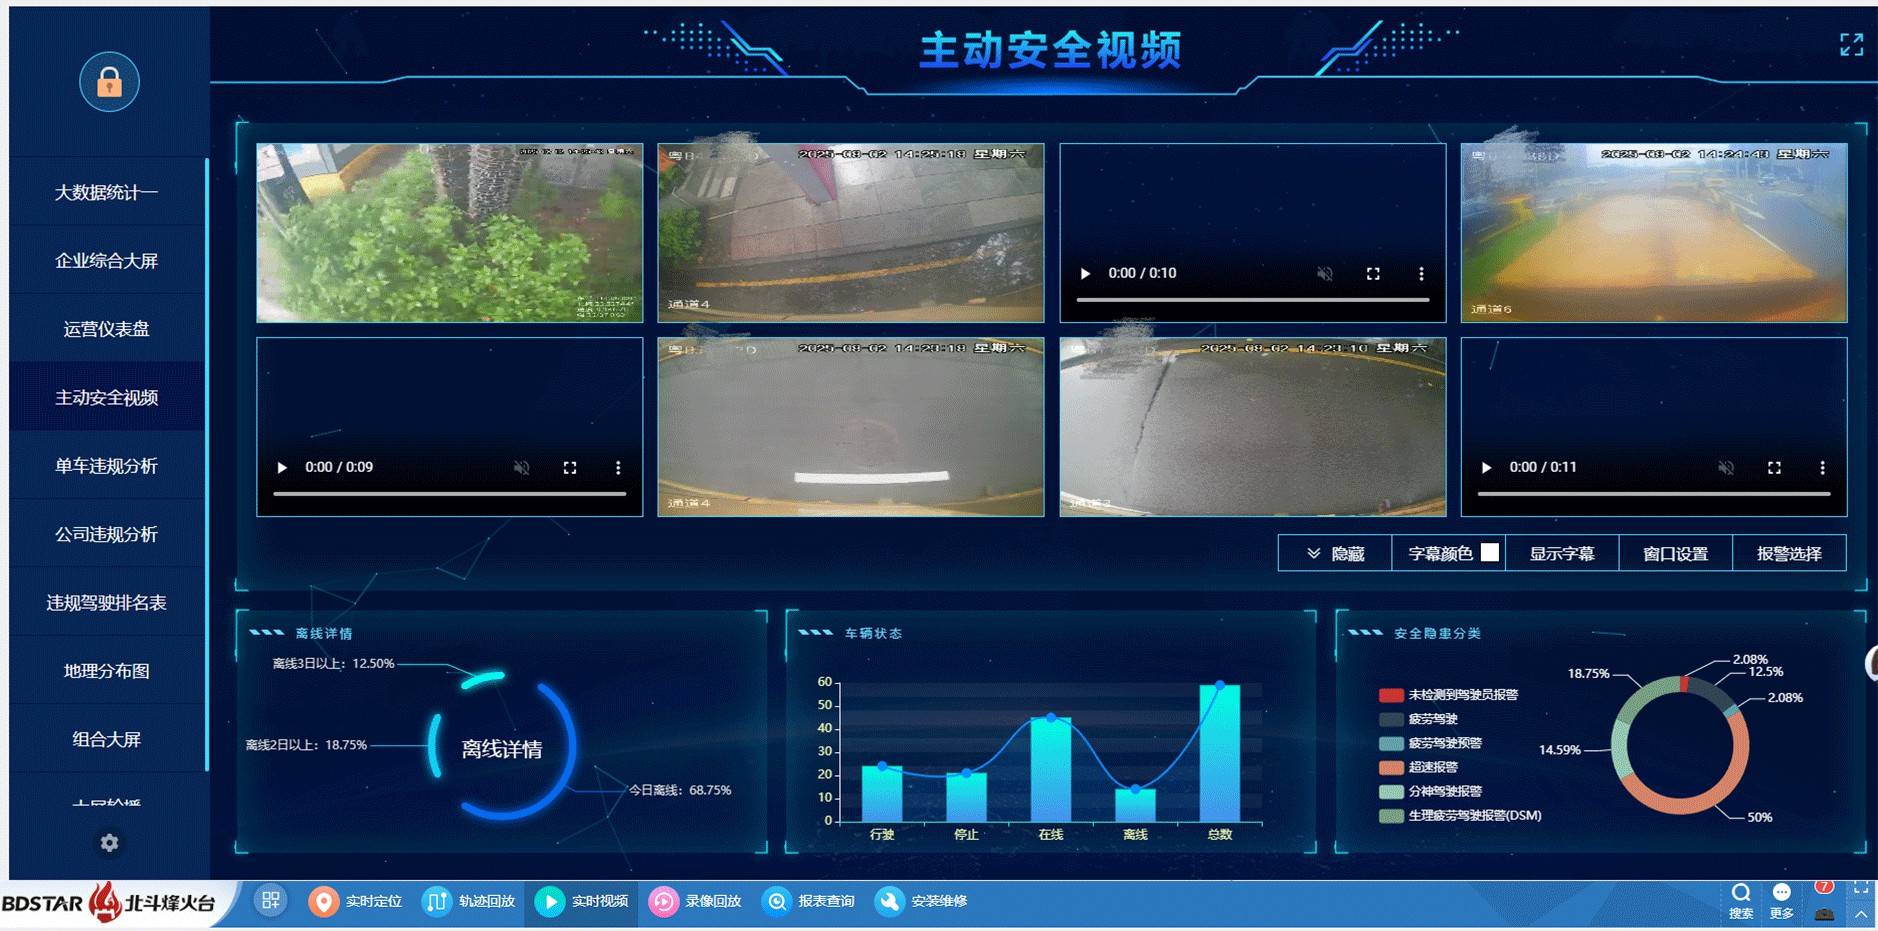Go to 违规驾驶排名表 sidebar item
This screenshot has height=931, width=1878.
click(x=106, y=603)
